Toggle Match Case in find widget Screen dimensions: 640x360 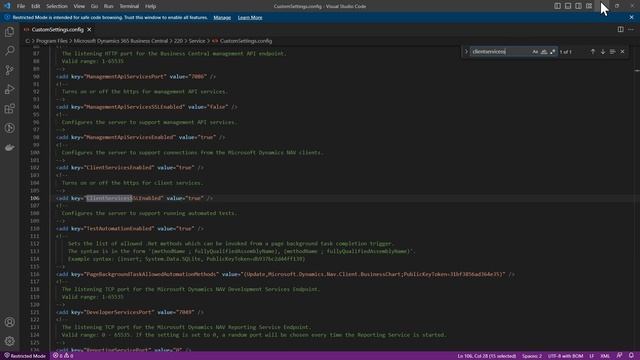(535, 52)
